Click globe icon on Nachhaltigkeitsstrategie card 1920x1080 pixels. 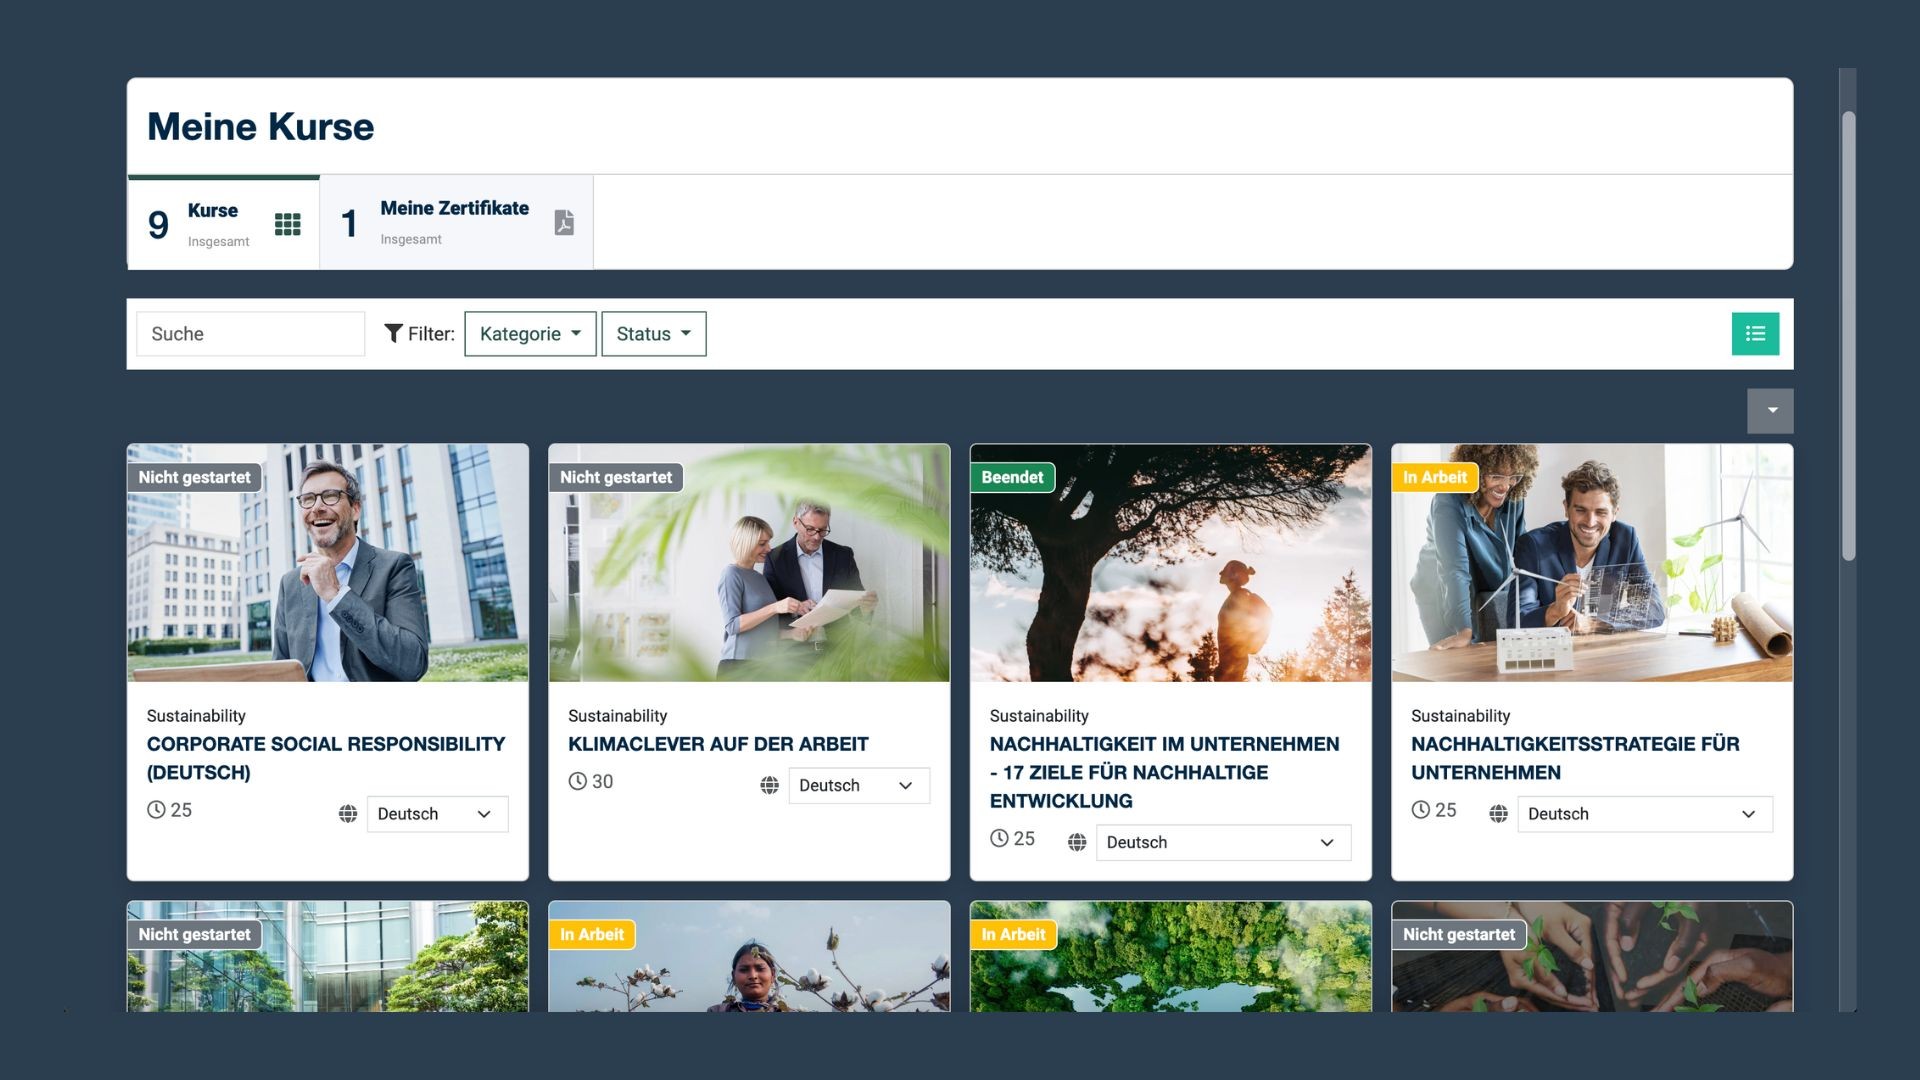tap(1498, 814)
